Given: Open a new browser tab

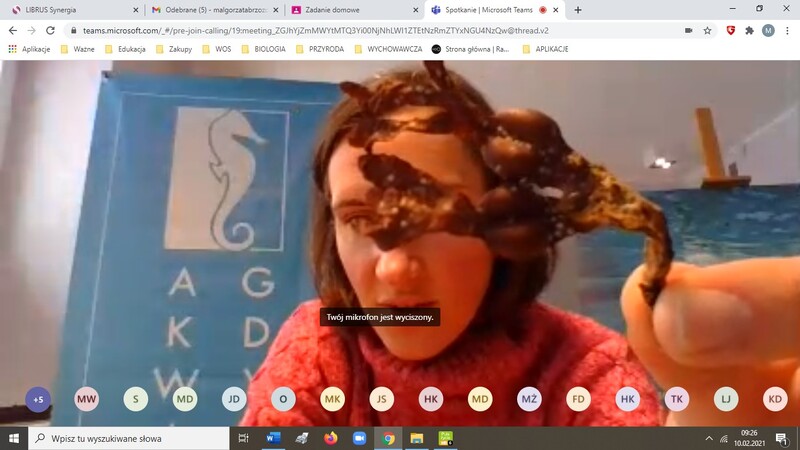Looking at the screenshot, I should (578, 9).
